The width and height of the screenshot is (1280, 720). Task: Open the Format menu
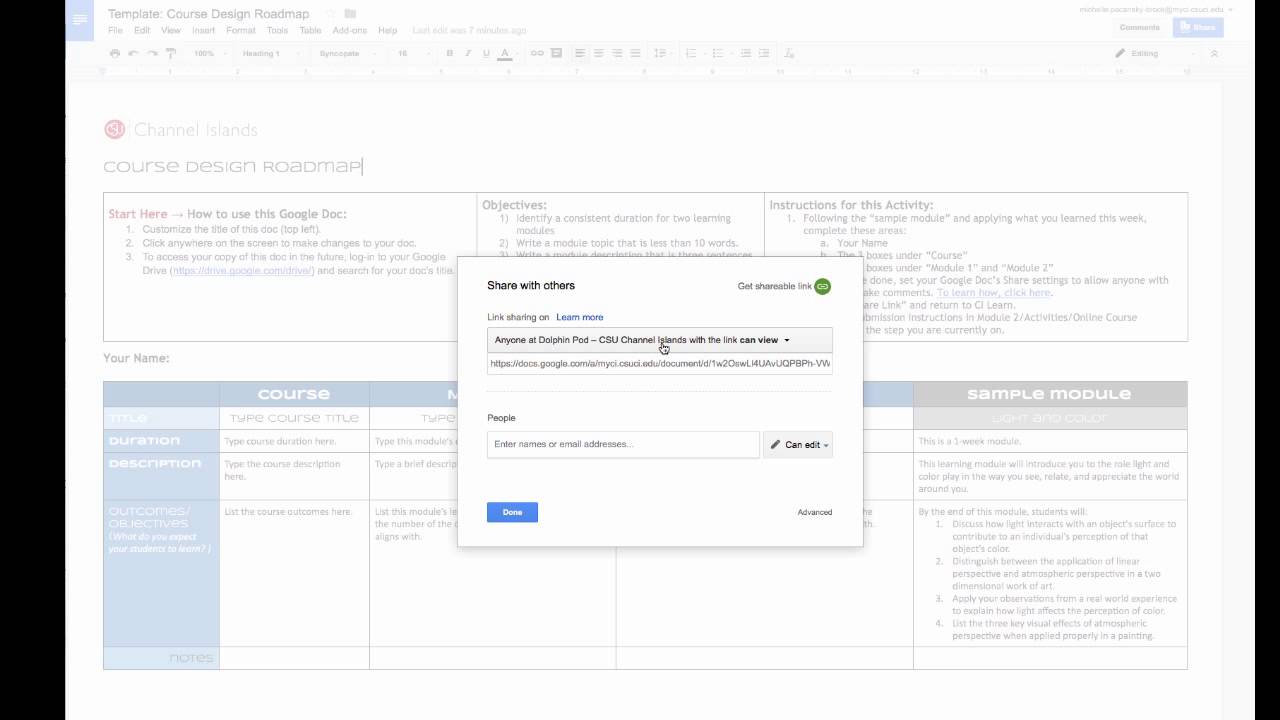coord(241,31)
